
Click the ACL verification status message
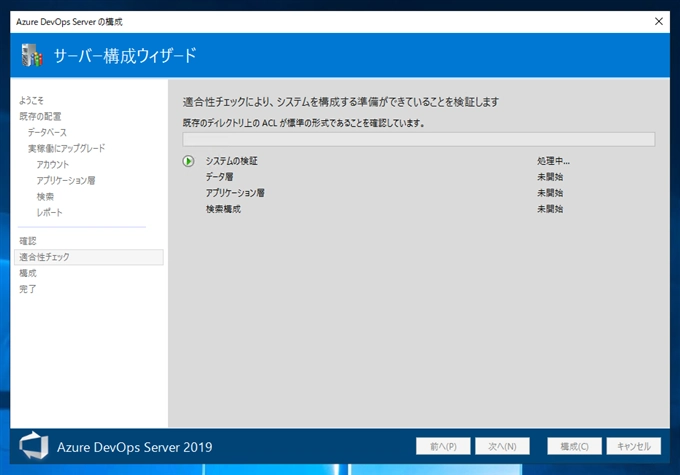pos(303,123)
